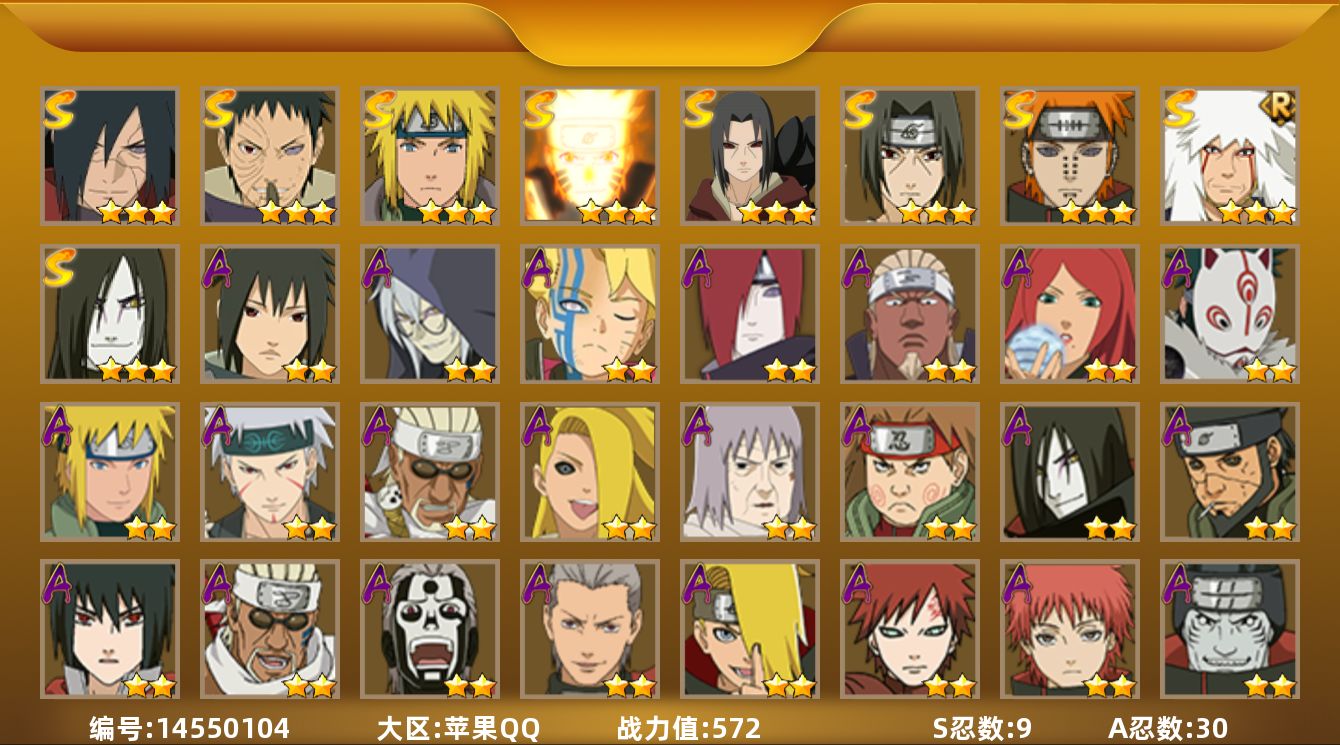Open the white-haired S ninja with R badge
The height and width of the screenshot is (745, 1340).
(x=1229, y=155)
